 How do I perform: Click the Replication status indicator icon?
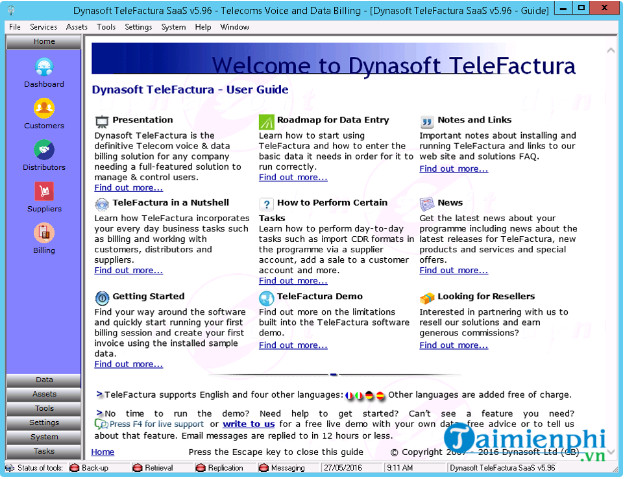pyautogui.click(x=201, y=468)
